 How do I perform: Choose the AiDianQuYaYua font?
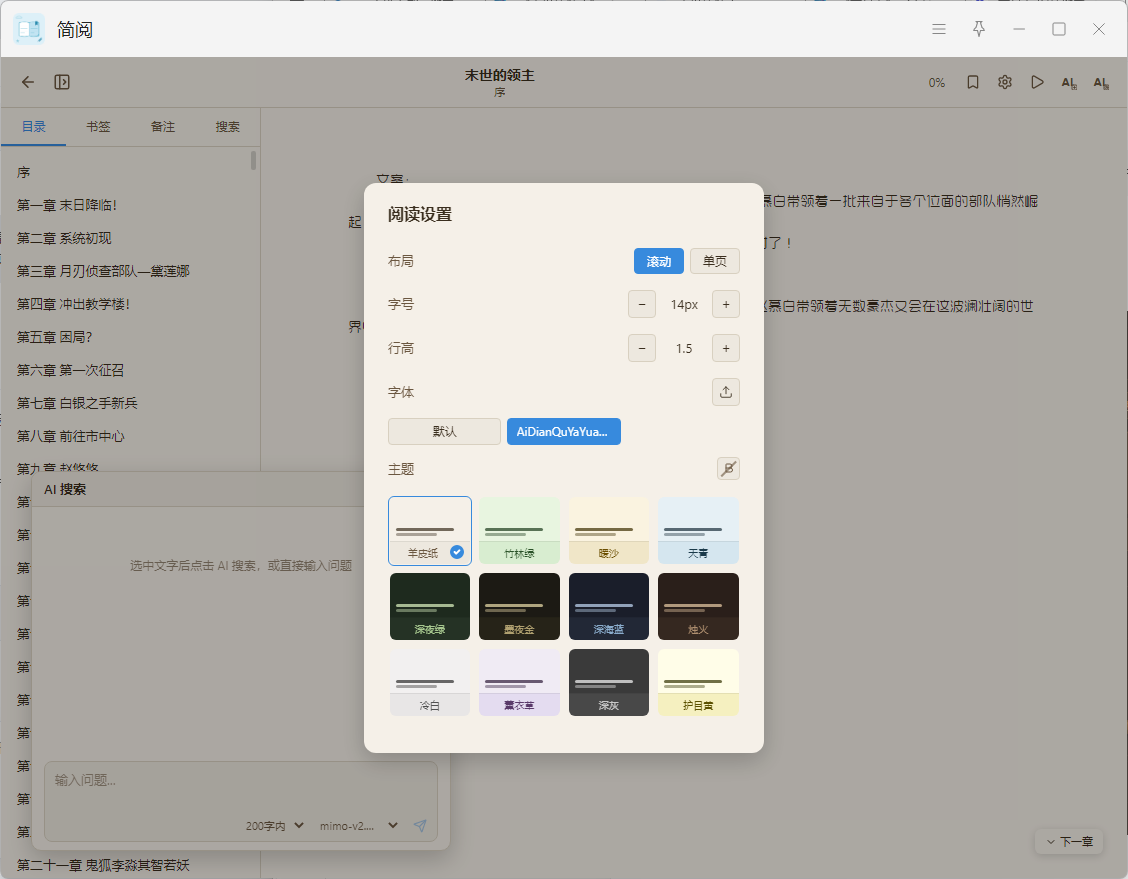(563, 432)
